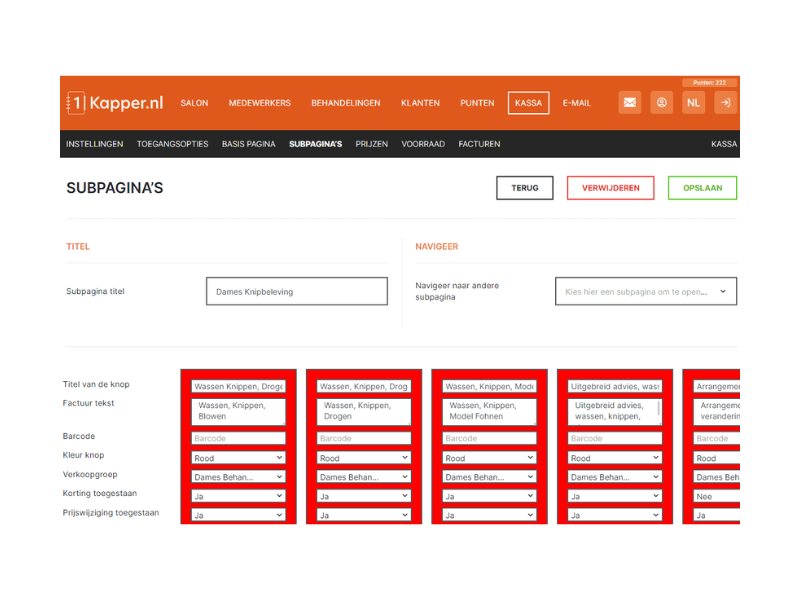Go to INSTELLINGEN tab
800x600 pixels.
pyautogui.click(x=94, y=144)
